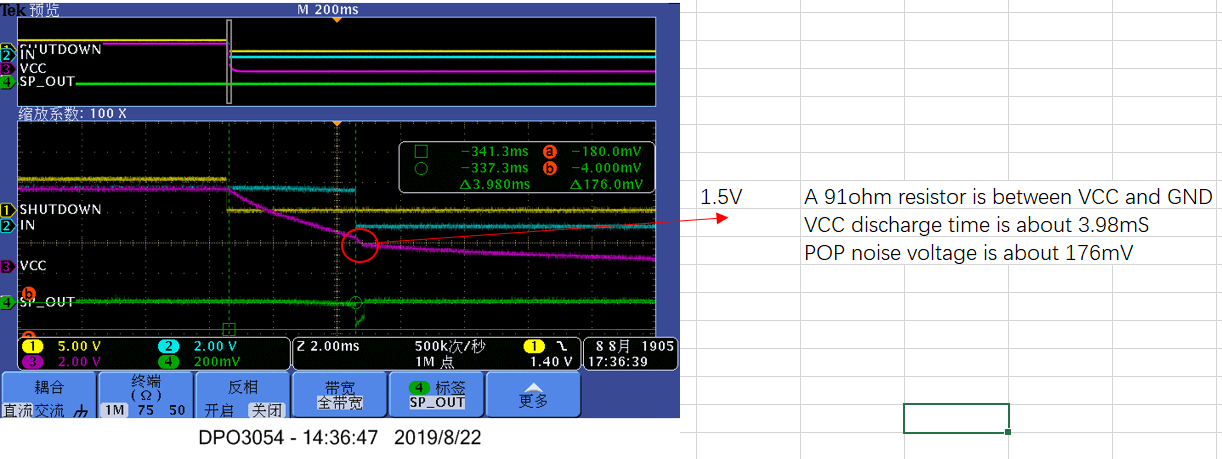Select cell with 'A 91ohm resistor' text
1222x459 pixels.
tap(1009, 196)
